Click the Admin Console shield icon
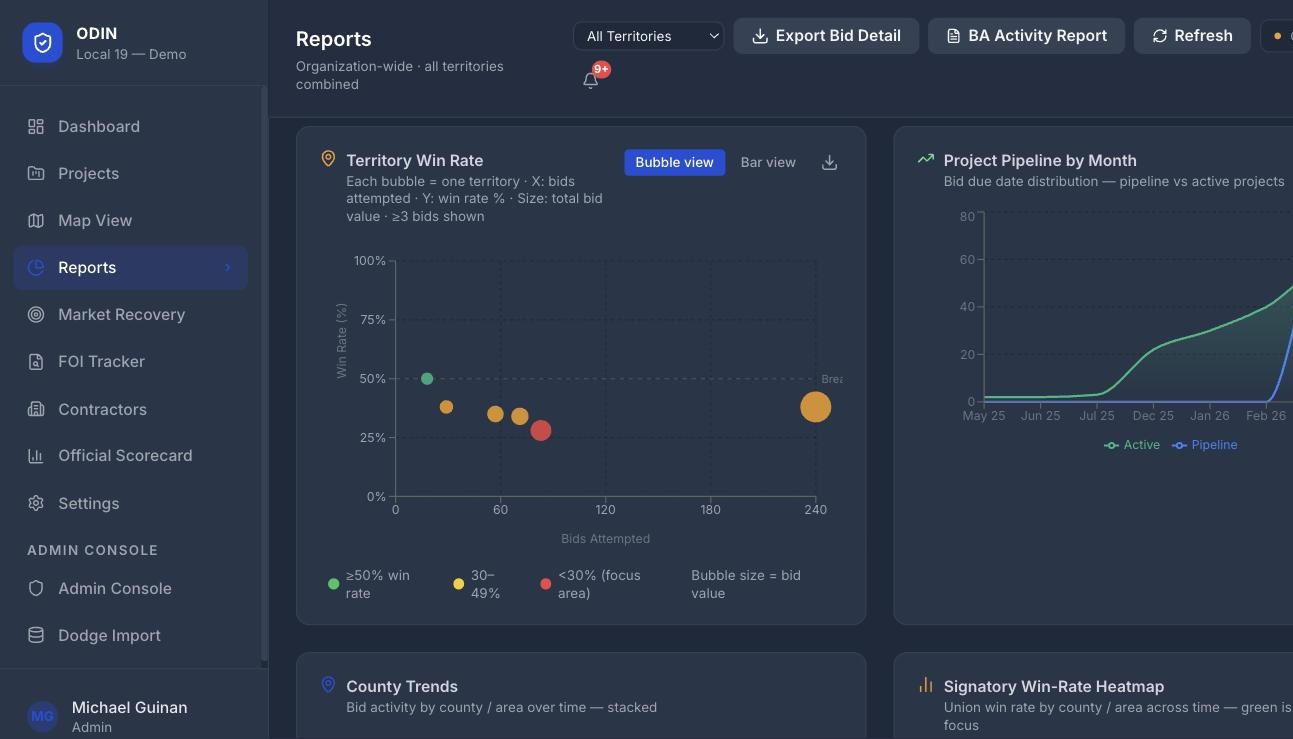1293x739 pixels. coord(36,588)
